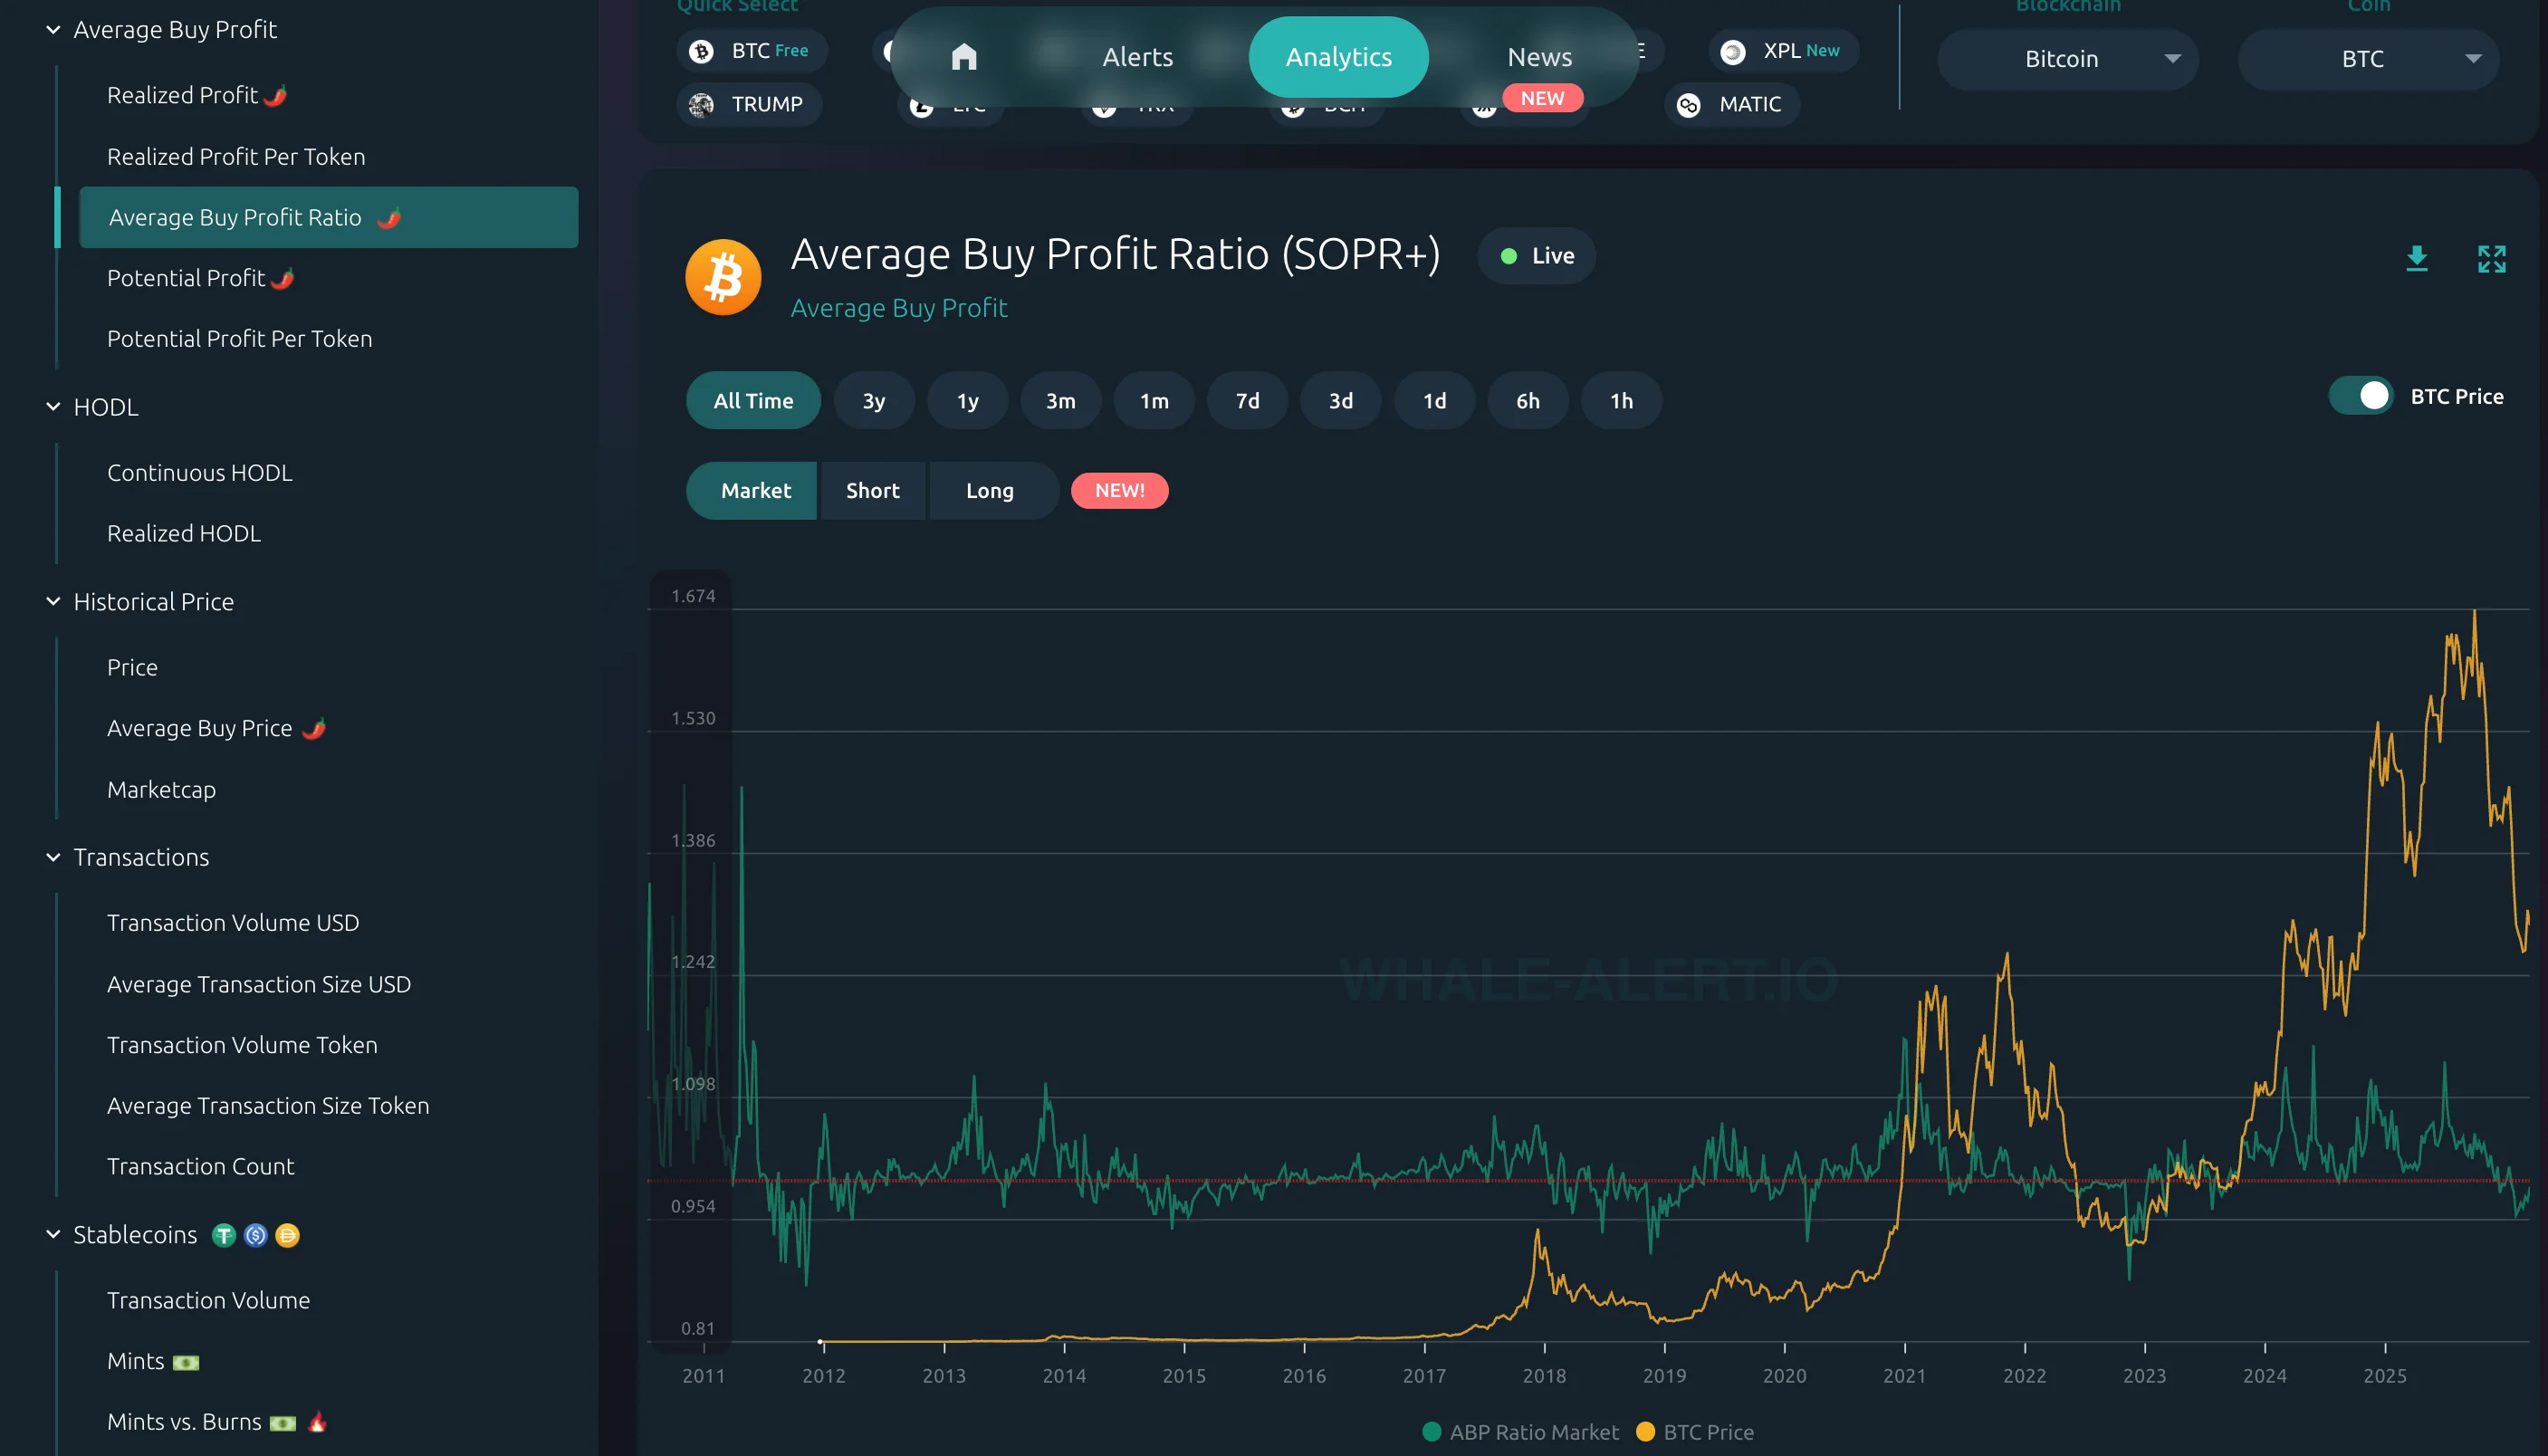Select TRUMP coin quick select
This screenshot has width=2548, height=1456.
pyautogui.click(x=749, y=105)
